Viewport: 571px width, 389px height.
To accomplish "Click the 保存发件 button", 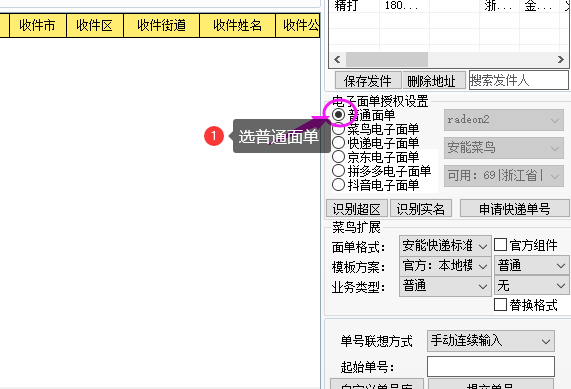I will (x=368, y=80).
